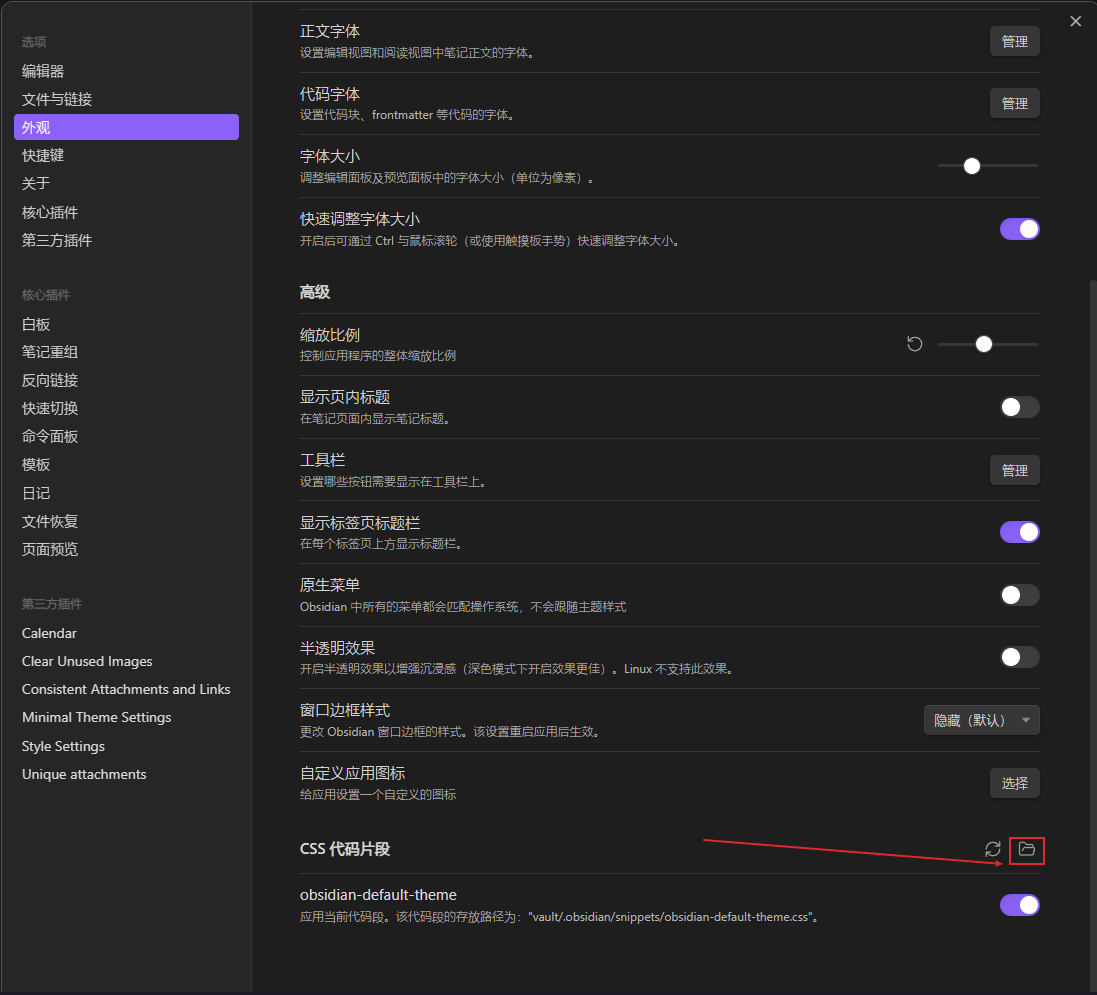The width and height of the screenshot is (1097, 995).
Task: Reset zoom level with restore icon
Action: click(914, 344)
